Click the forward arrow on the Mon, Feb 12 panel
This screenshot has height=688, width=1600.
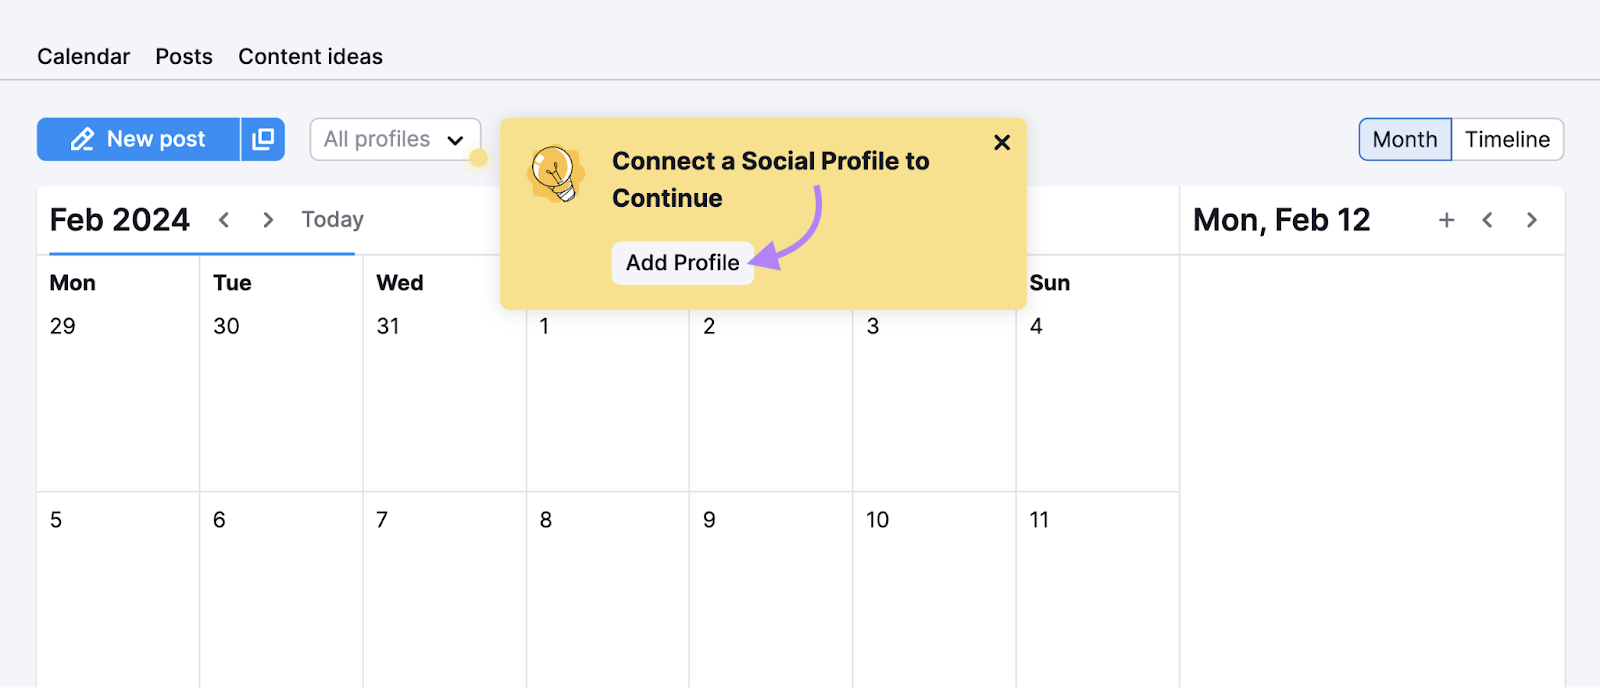click(1531, 220)
